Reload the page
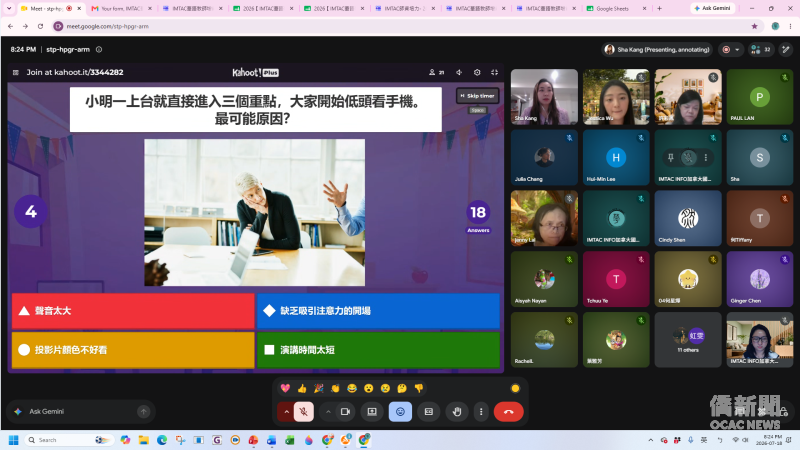 pos(40,26)
